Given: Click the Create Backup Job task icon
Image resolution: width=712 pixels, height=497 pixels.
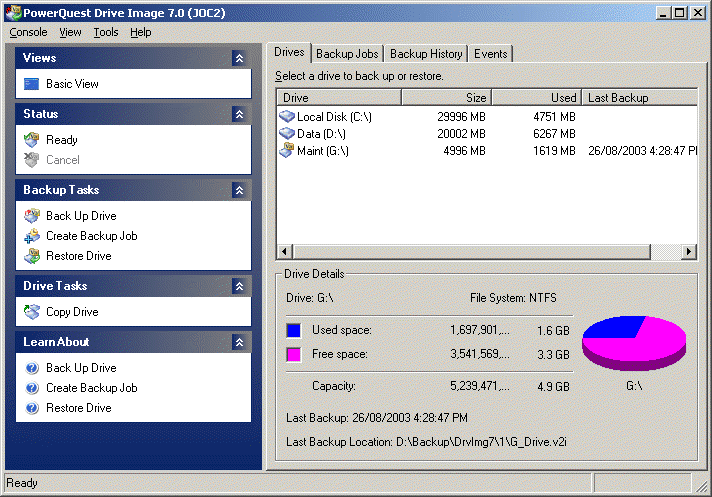Looking at the screenshot, I should pyautogui.click(x=32, y=236).
